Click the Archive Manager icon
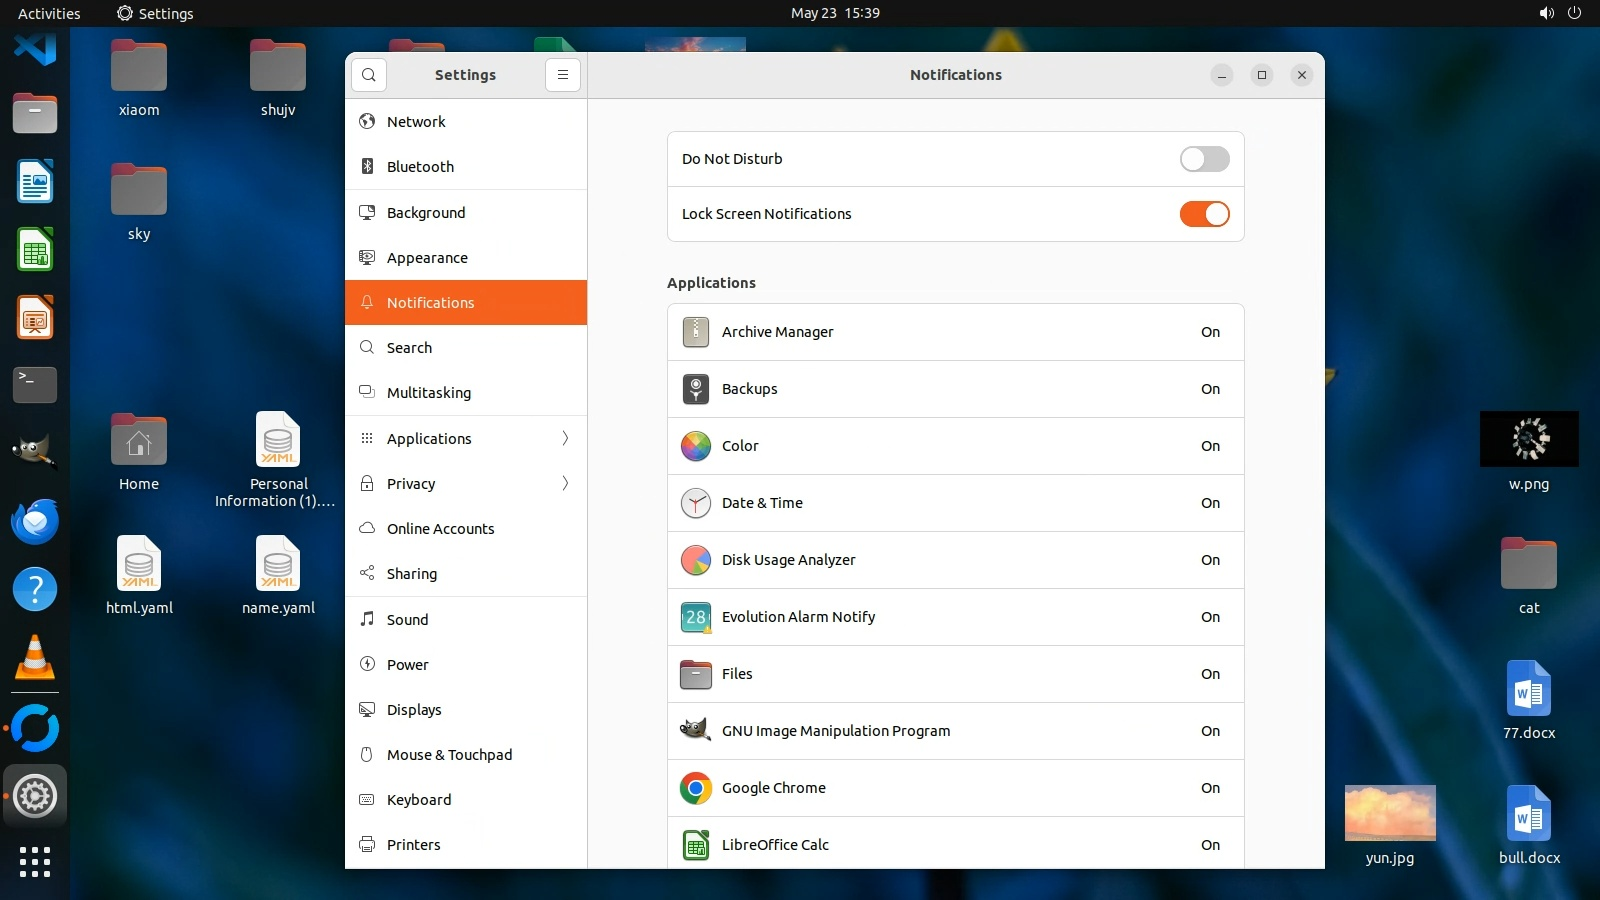Screen dimensions: 1600x900 [x=696, y=332]
